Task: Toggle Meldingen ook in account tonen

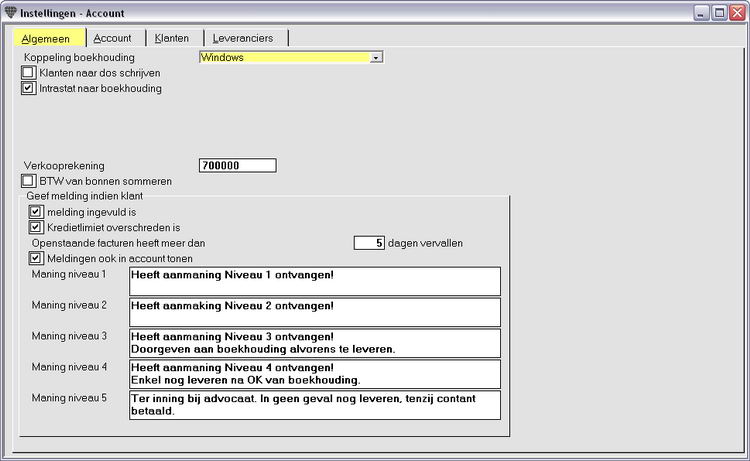Action: pos(36,258)
